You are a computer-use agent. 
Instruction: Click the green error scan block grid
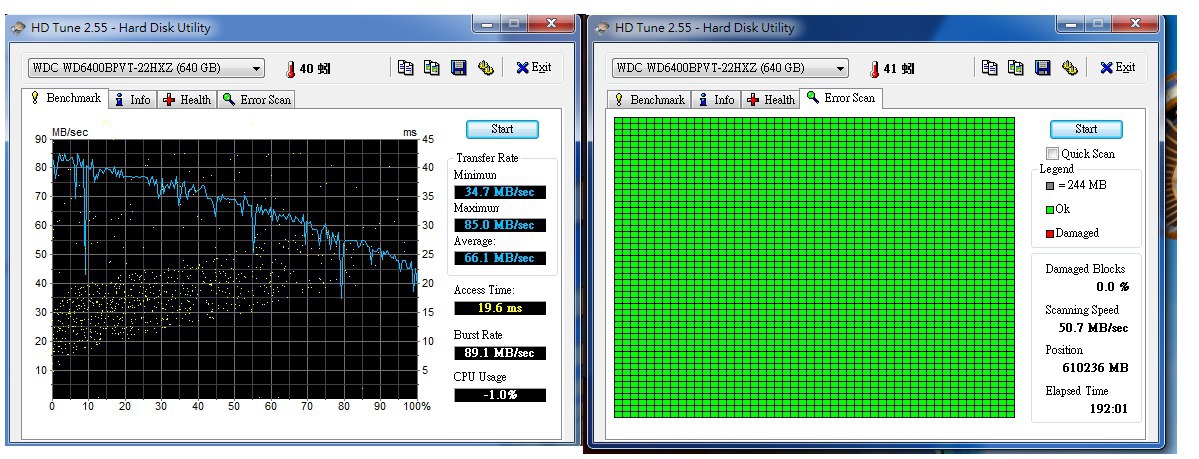[814, 268]
